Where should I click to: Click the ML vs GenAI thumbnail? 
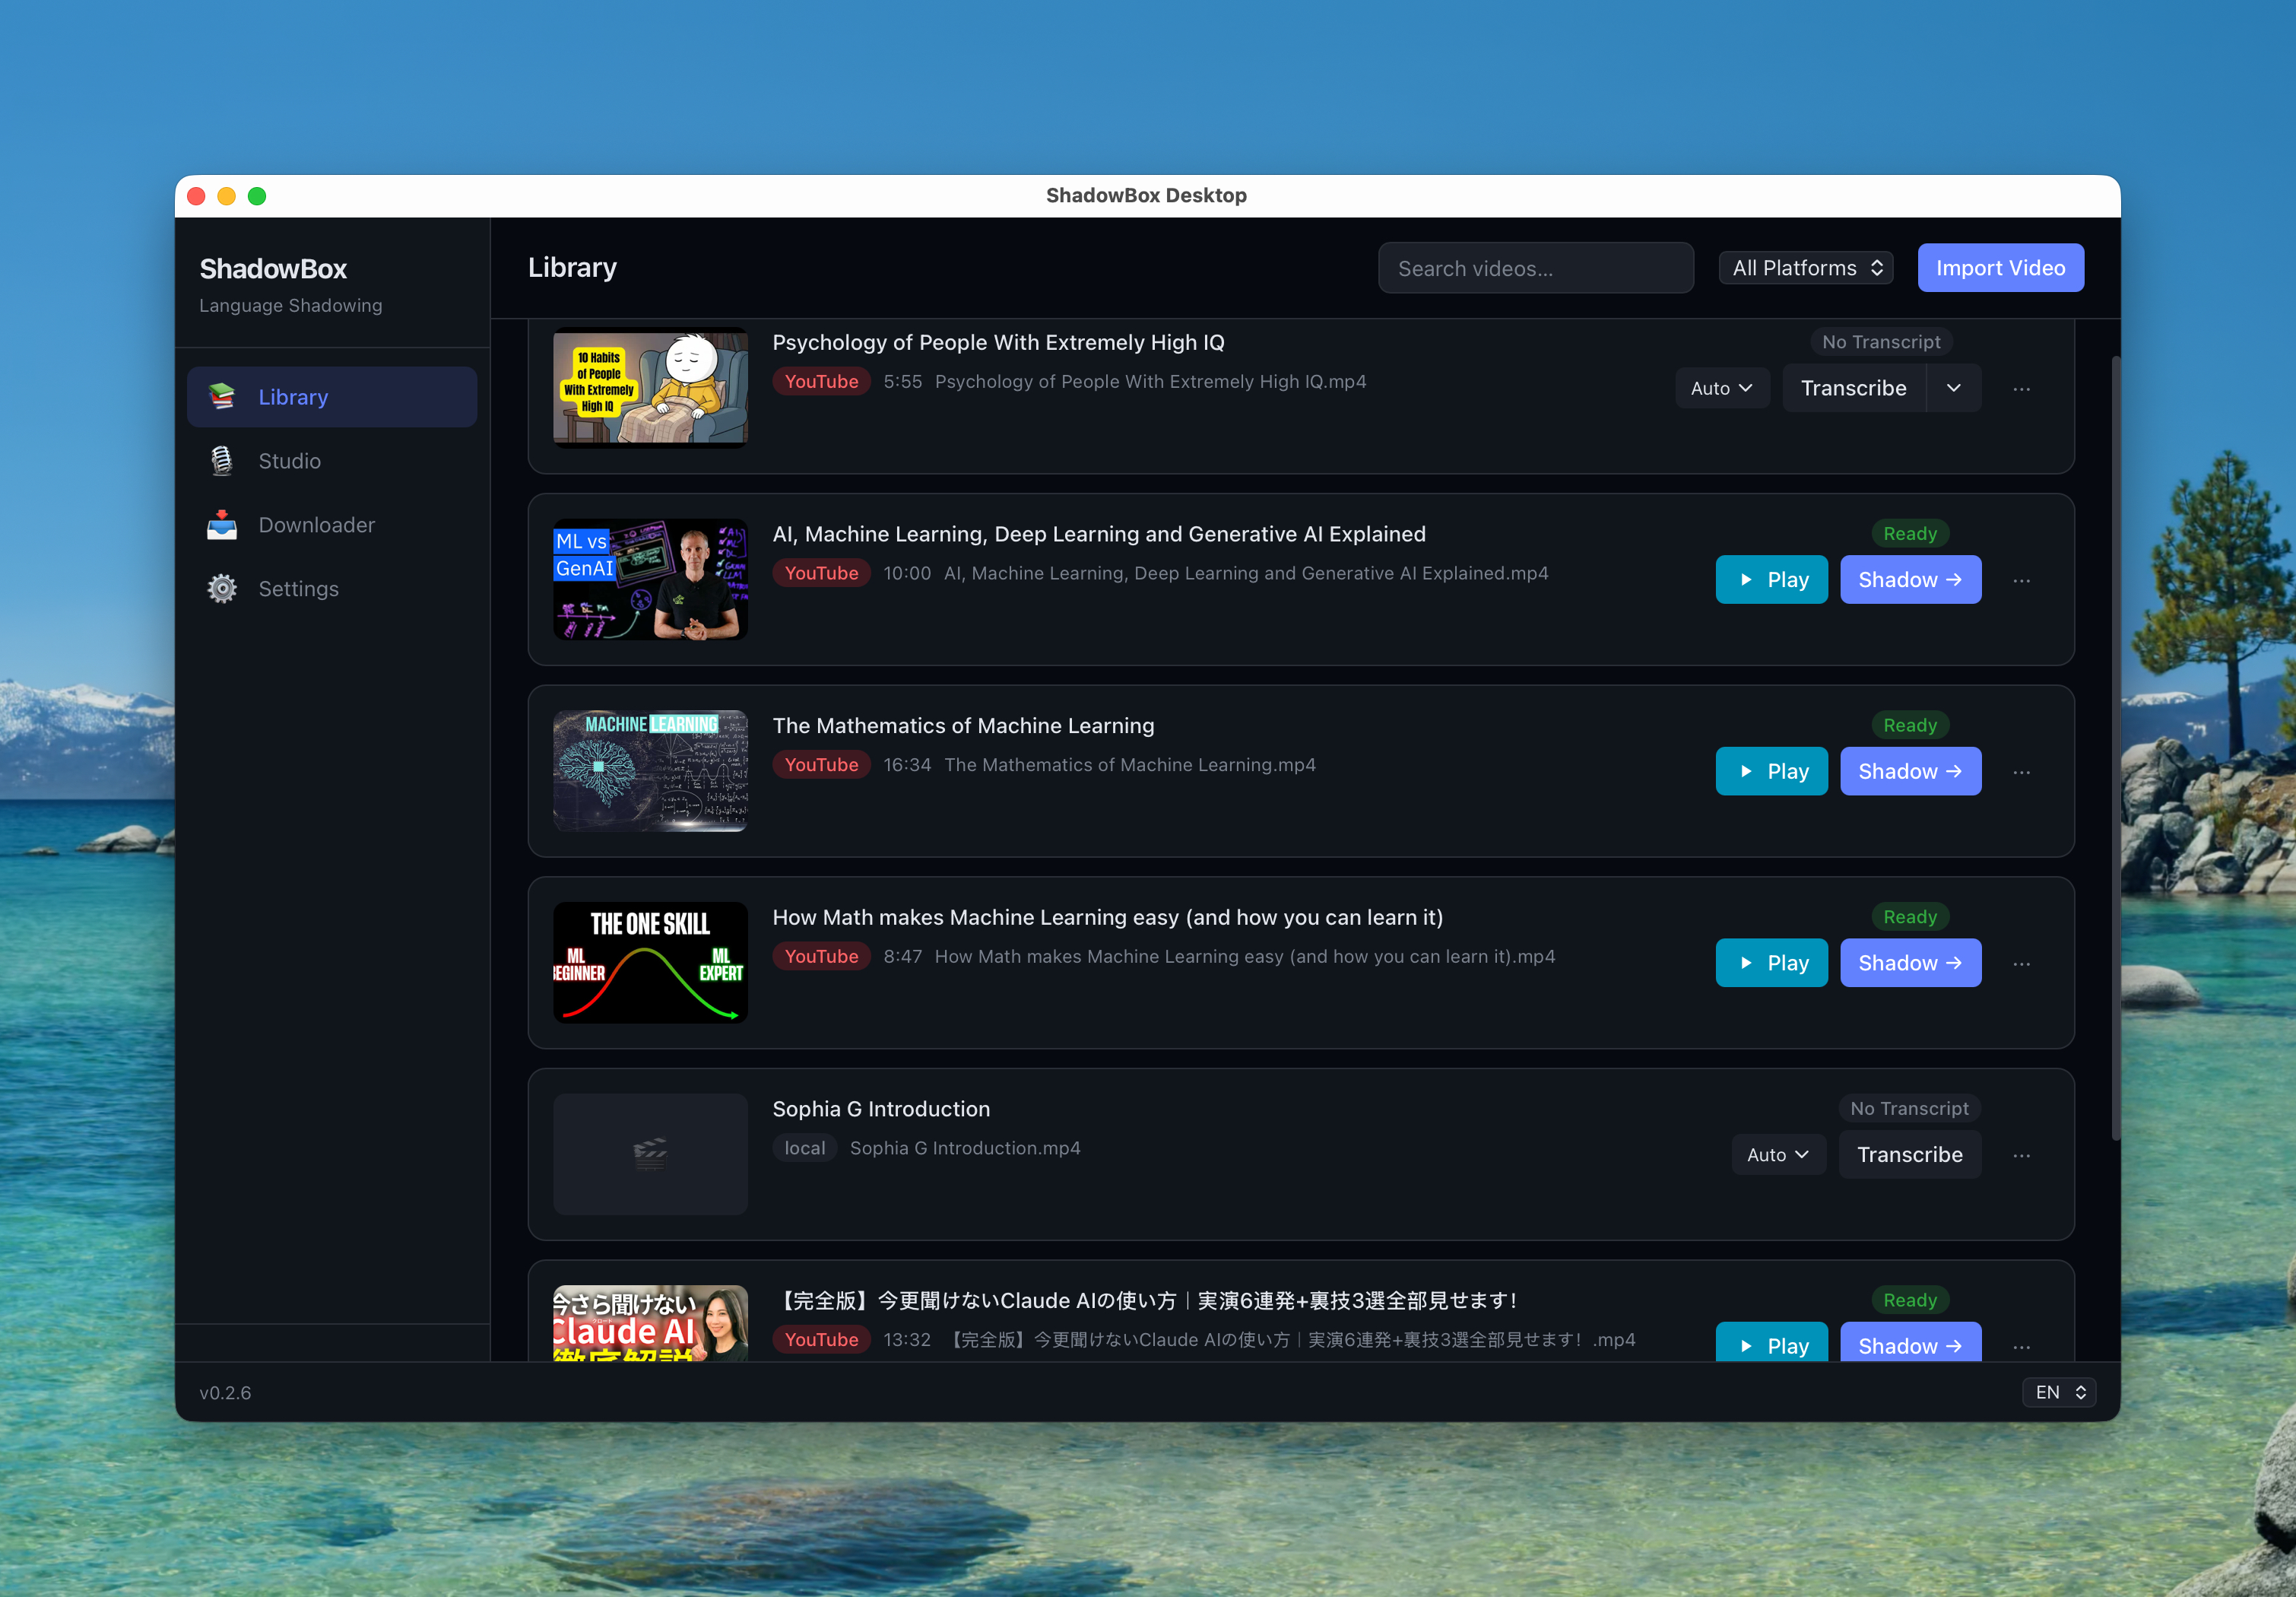click(x=650, y=579)
